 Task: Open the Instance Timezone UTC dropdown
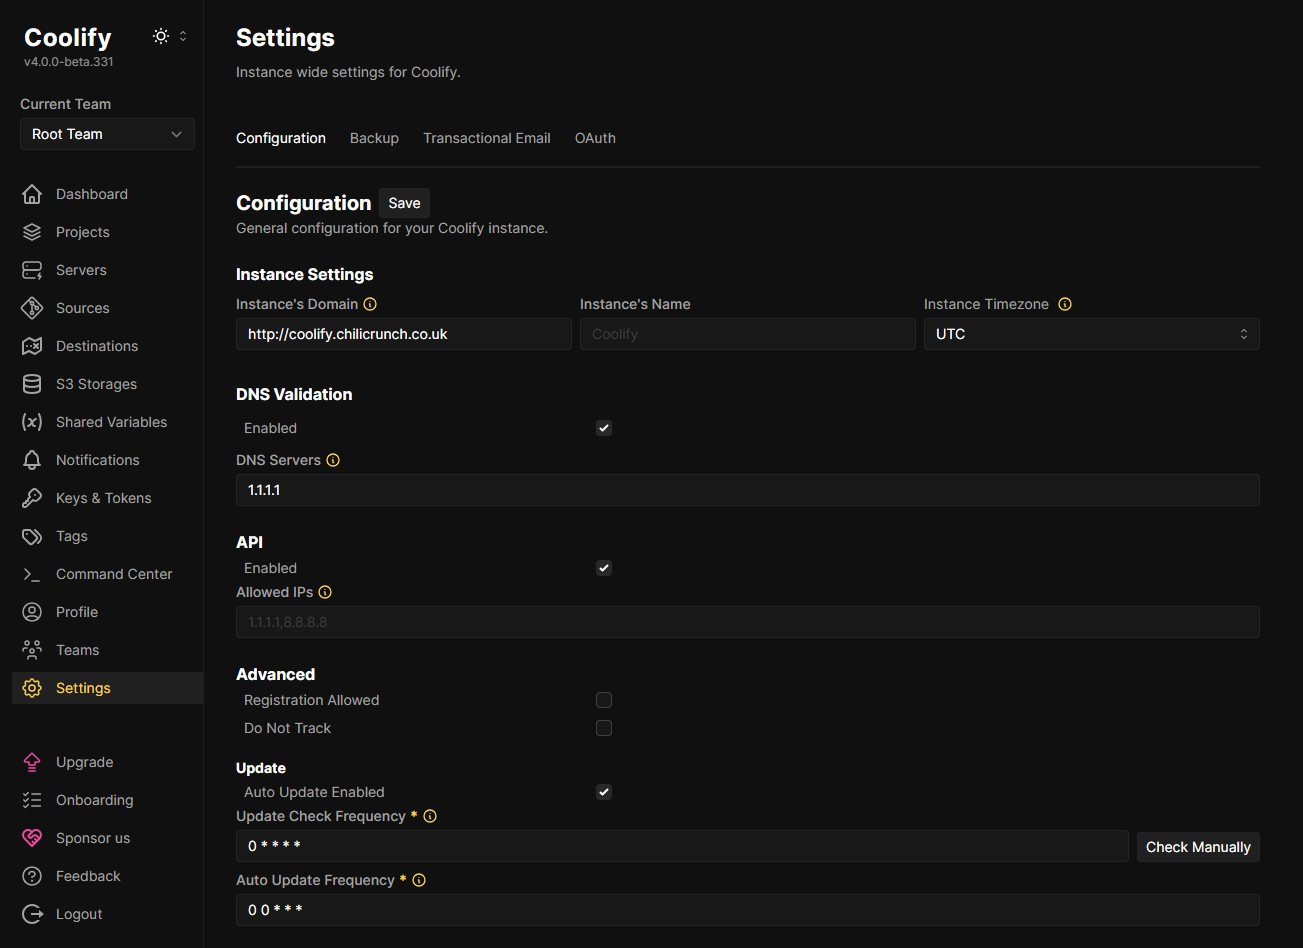click(x=1091, y=334)
